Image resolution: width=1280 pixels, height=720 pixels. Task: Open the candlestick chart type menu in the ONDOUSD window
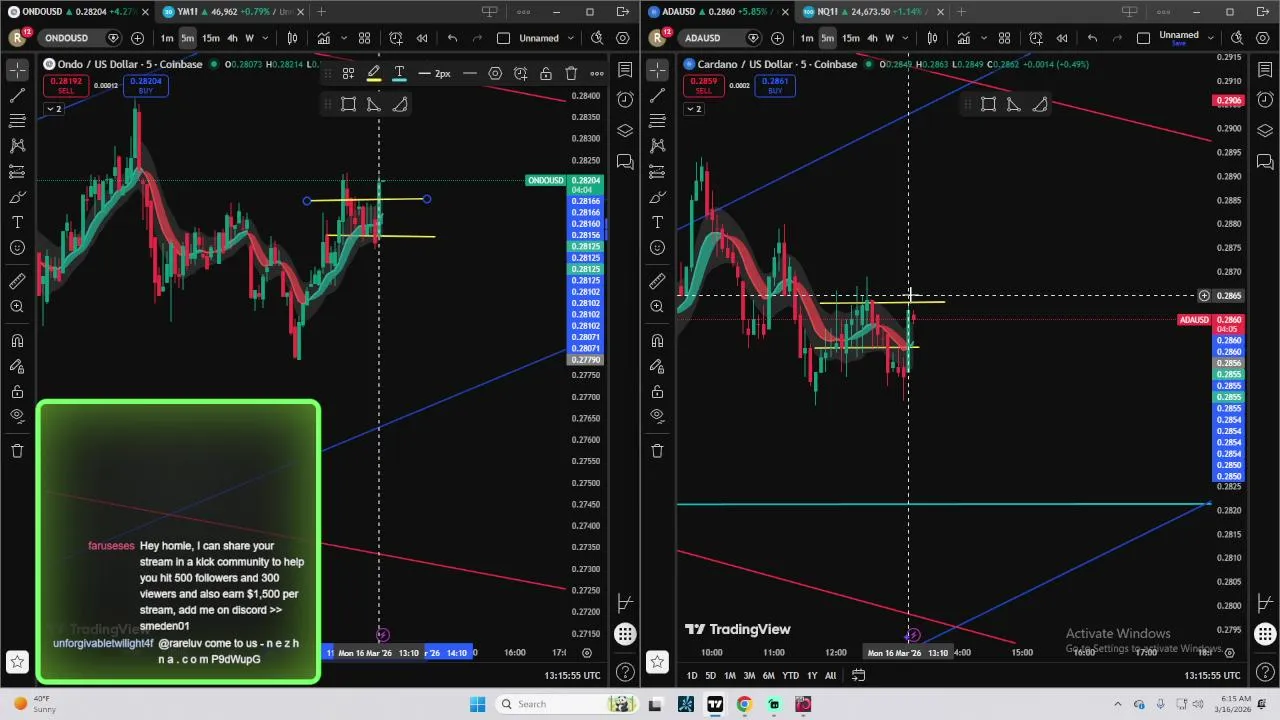click(292, 38)
